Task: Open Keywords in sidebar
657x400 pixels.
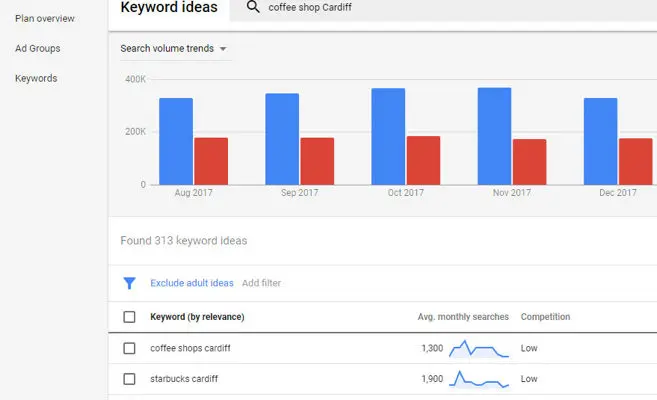Action: pos(36,78)
